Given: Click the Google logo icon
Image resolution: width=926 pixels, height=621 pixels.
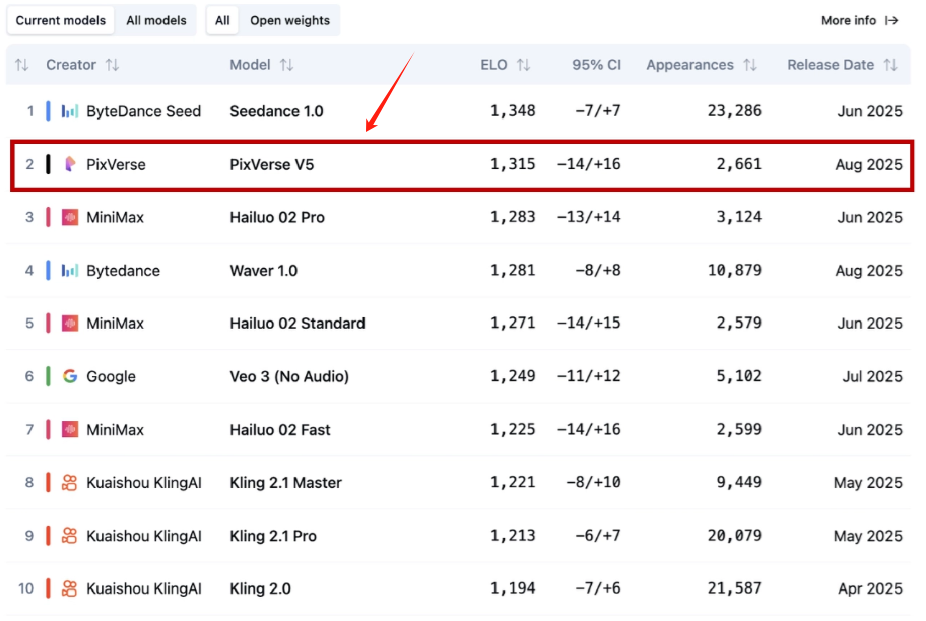Looking at the screenshot, I should 70,376.
